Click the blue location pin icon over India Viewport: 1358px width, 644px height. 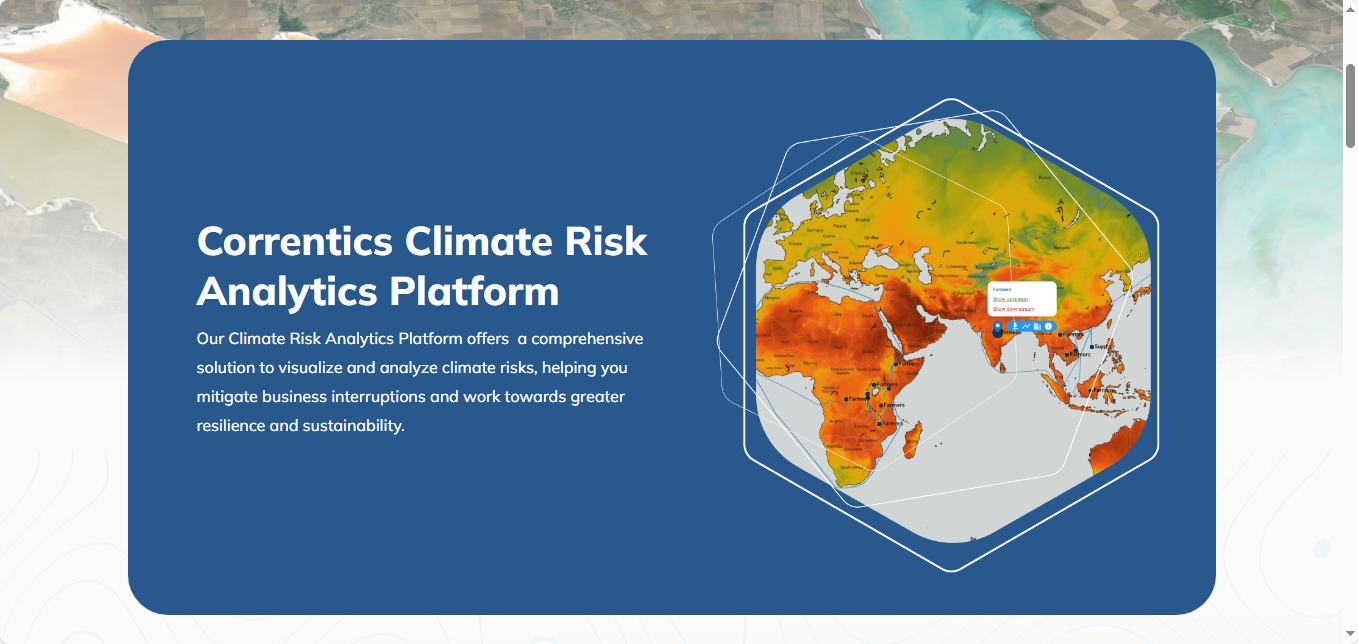point(997,326)
